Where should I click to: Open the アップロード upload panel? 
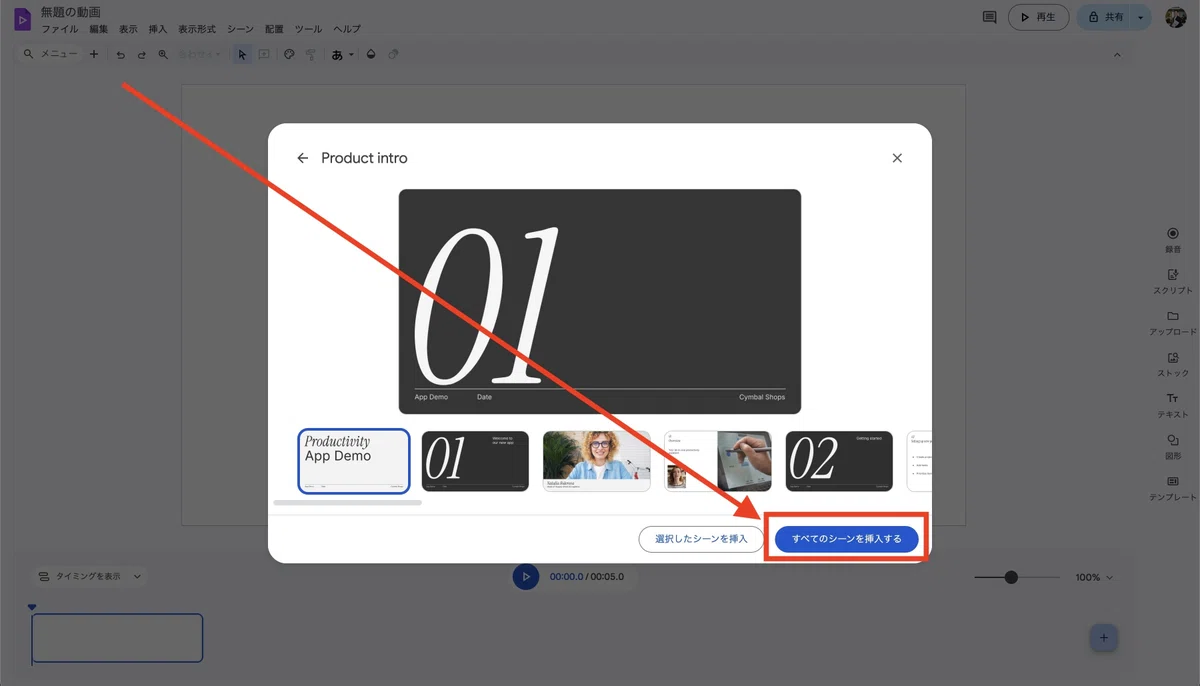pos(1173,322)
